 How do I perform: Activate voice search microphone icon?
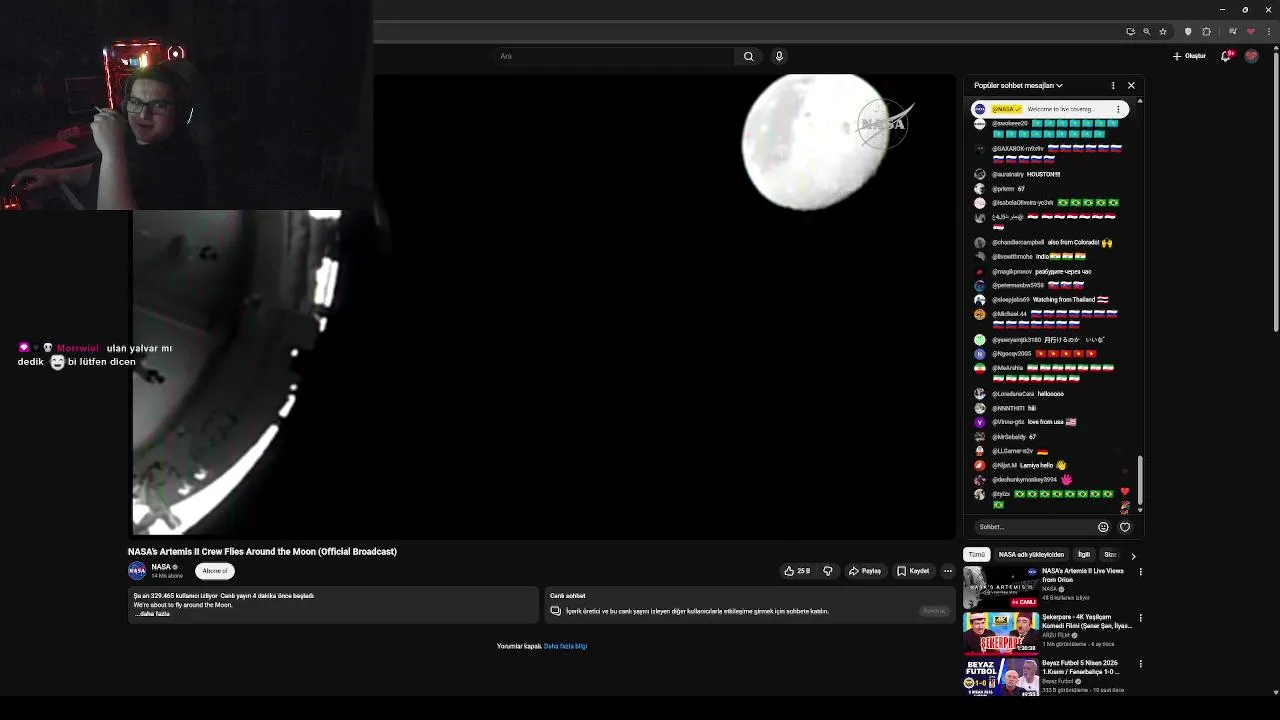click(779, 56)
